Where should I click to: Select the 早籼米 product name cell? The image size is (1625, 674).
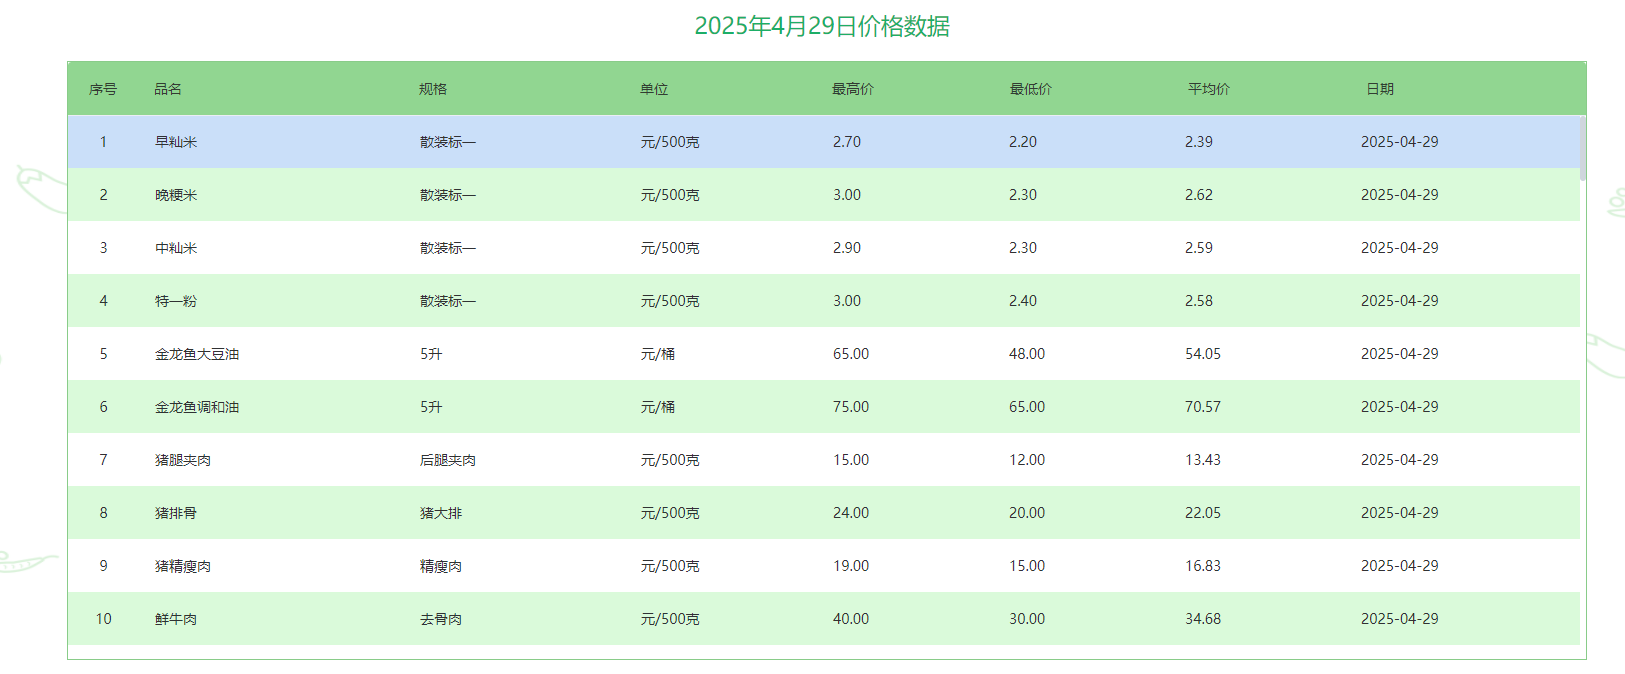coord(176,142)
